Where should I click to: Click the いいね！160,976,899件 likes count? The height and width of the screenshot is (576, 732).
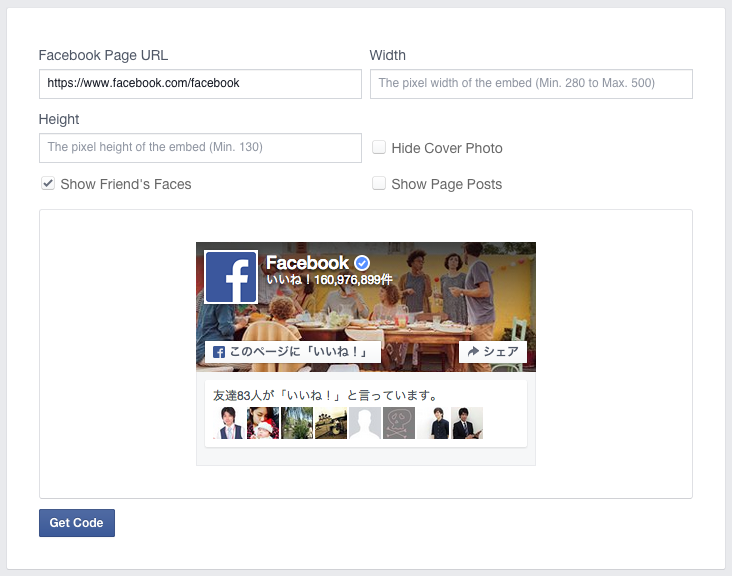[329, 280]
